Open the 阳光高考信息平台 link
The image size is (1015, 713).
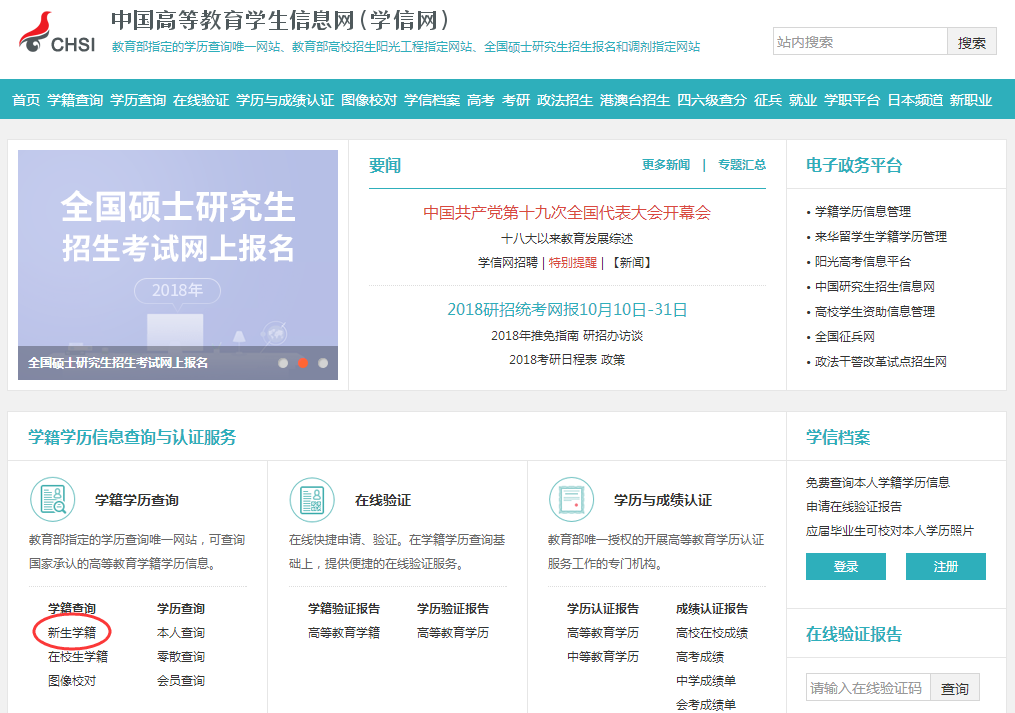863,262
